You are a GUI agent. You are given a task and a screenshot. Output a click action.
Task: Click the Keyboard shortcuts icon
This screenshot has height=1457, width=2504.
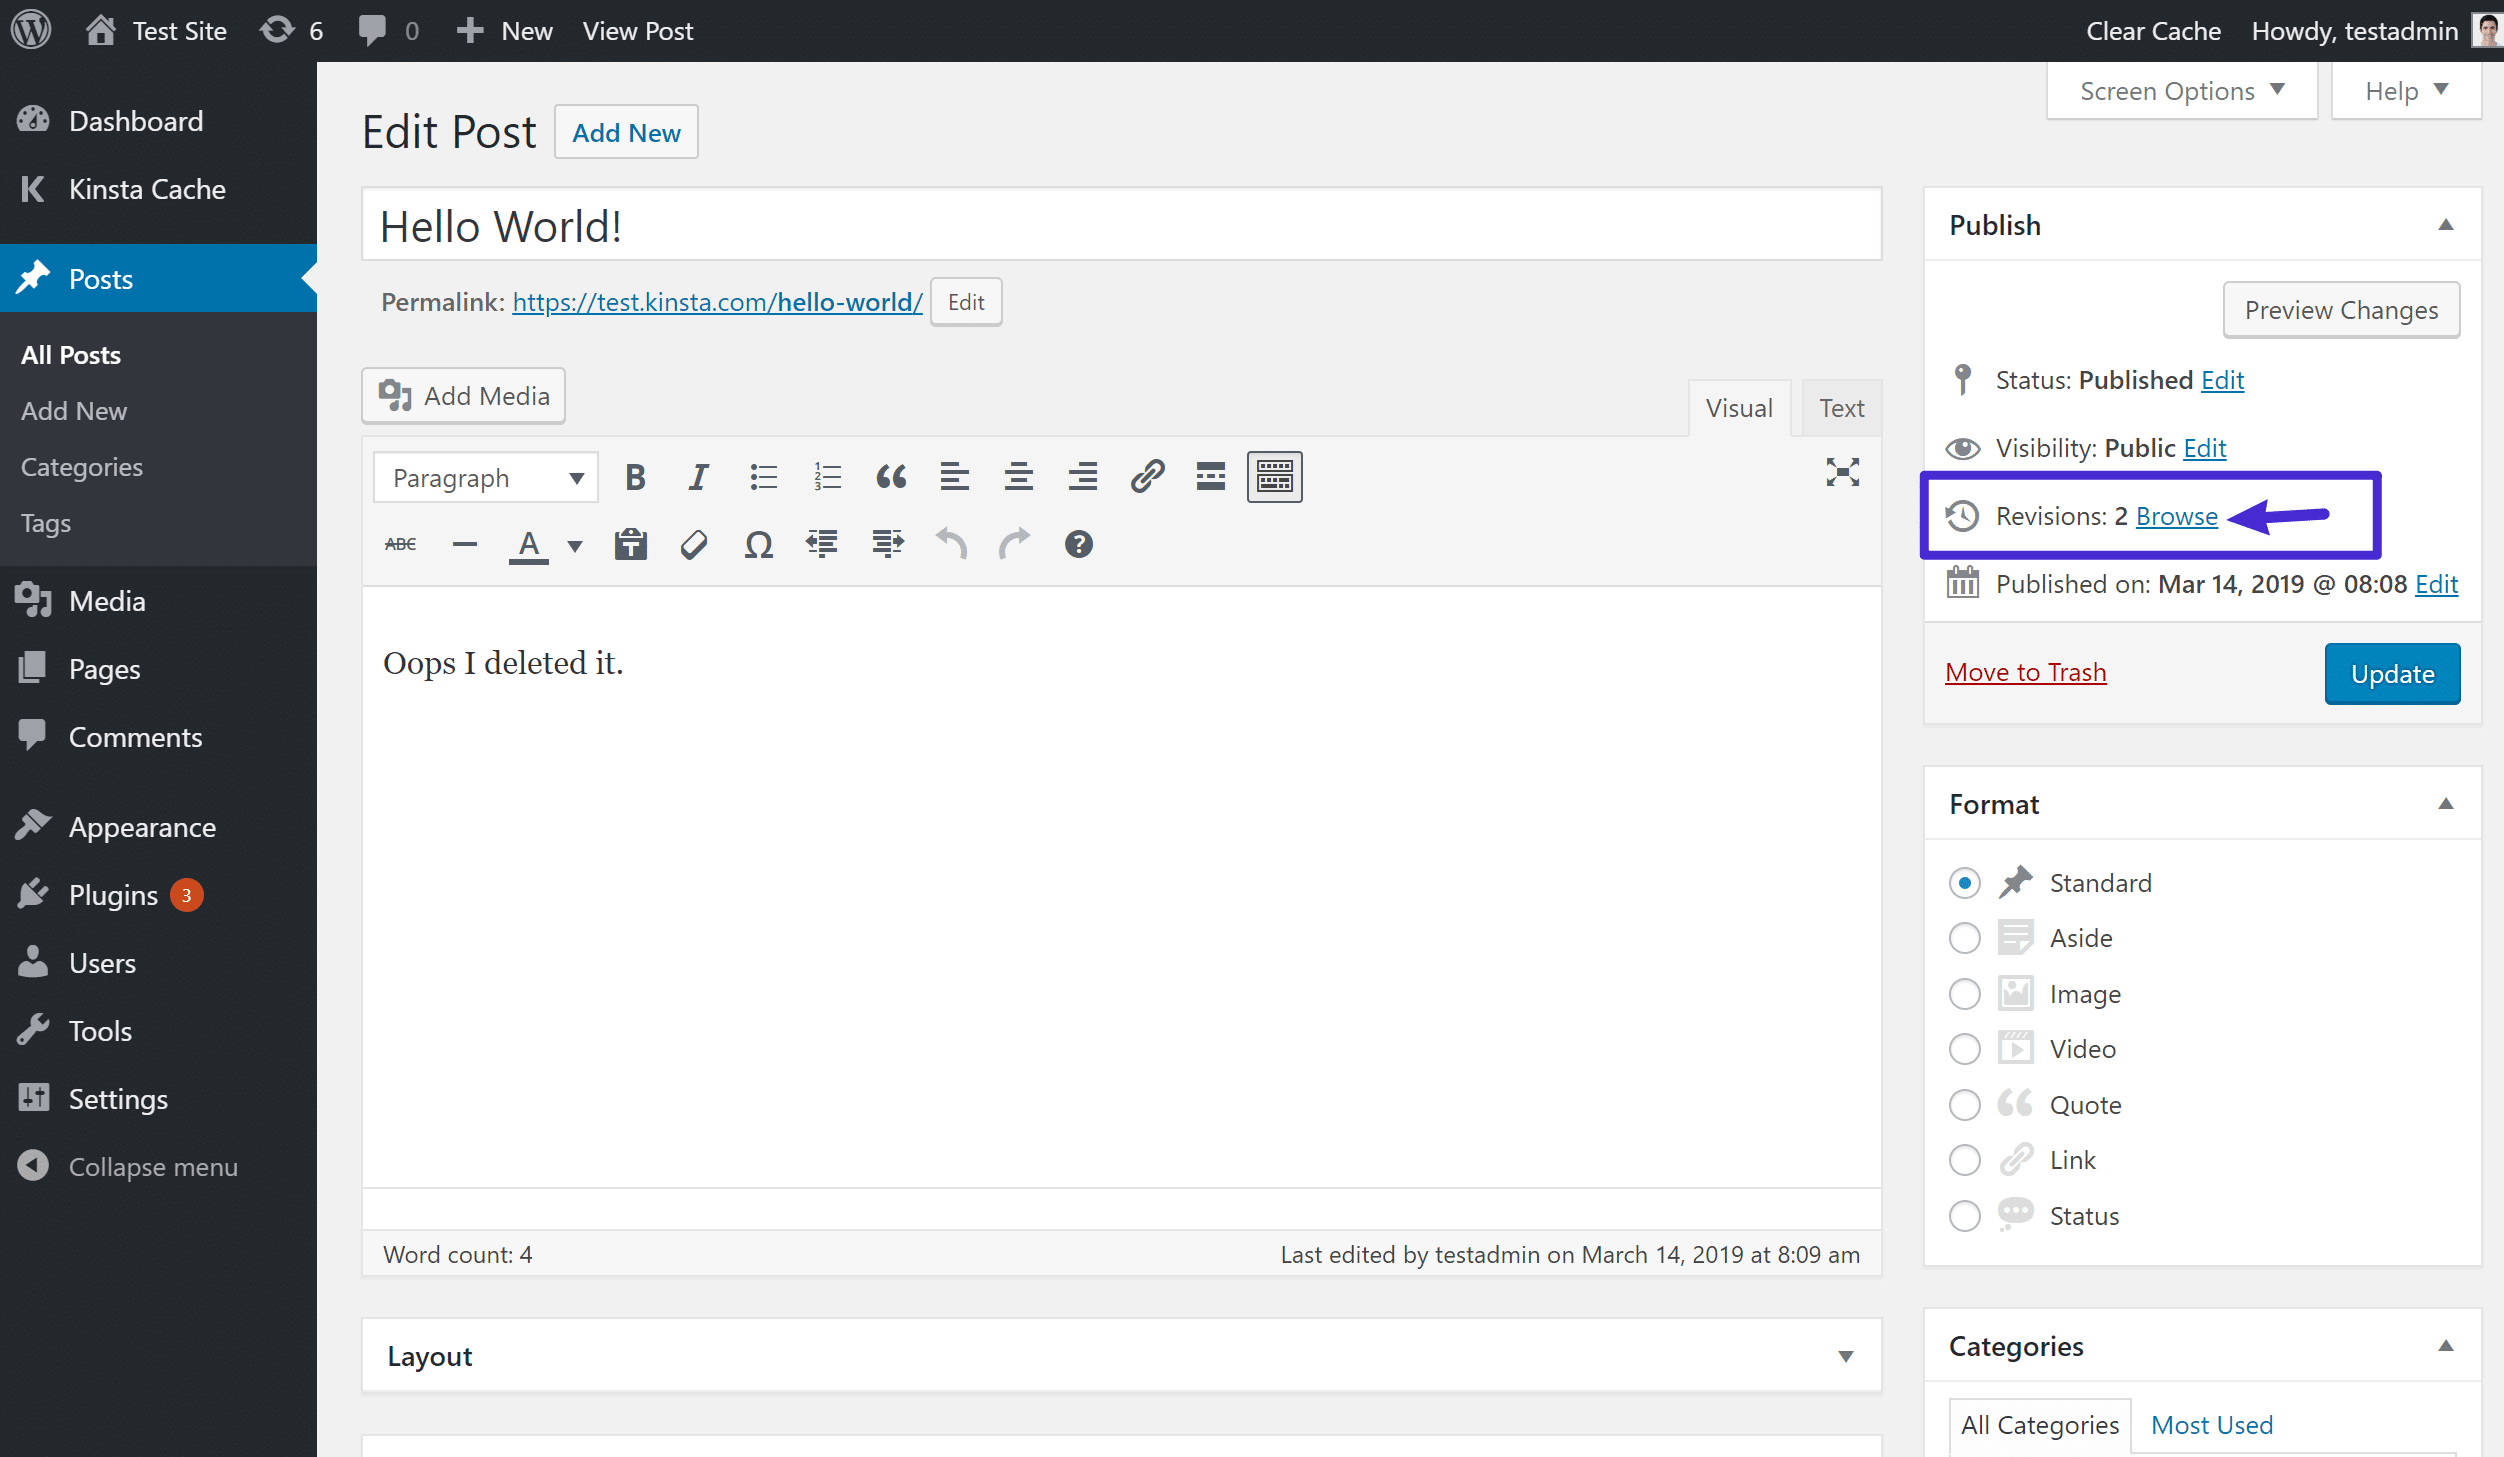(1077, 545)
